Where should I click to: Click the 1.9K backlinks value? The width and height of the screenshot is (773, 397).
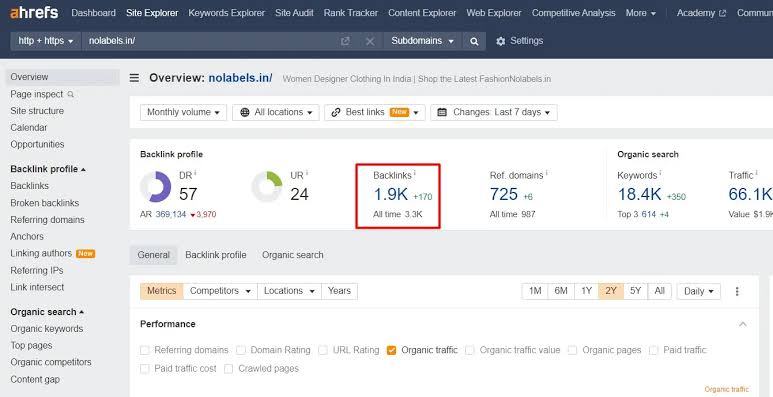coord(391,195)
